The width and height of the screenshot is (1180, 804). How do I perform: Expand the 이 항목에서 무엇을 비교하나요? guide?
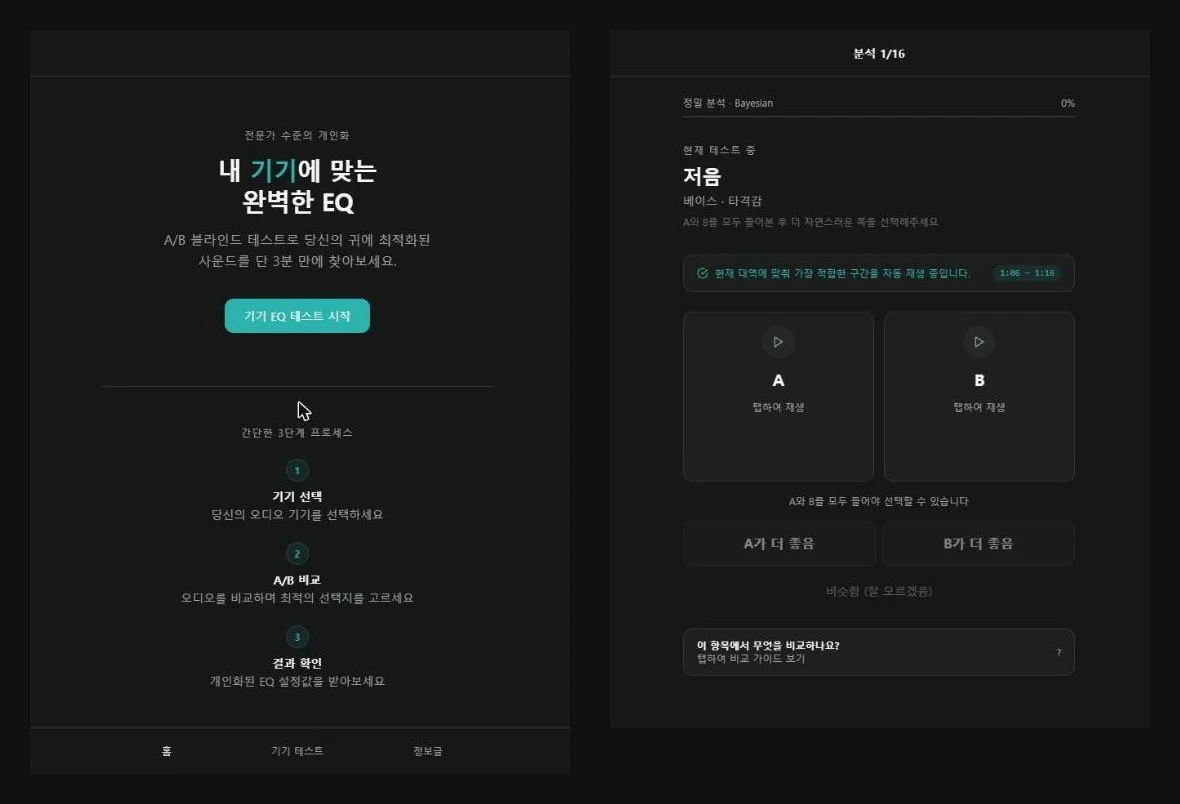(878, 652)
